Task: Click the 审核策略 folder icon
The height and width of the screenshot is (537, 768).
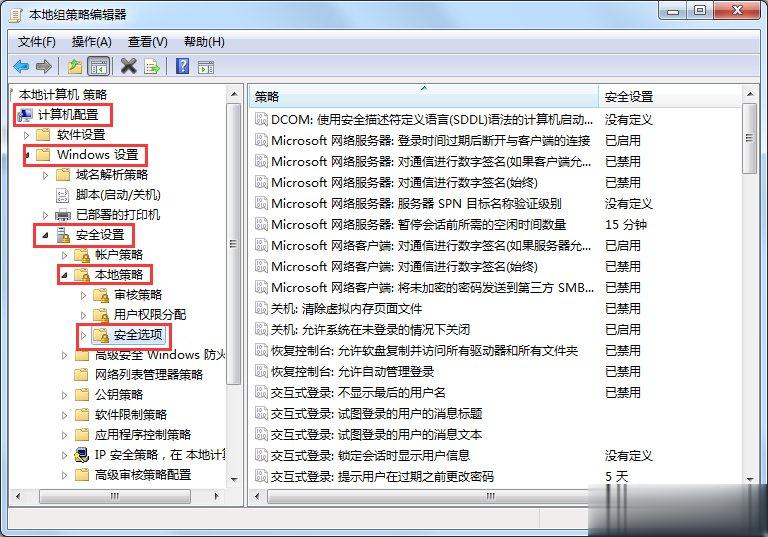Action: click(x=101, y=295)
